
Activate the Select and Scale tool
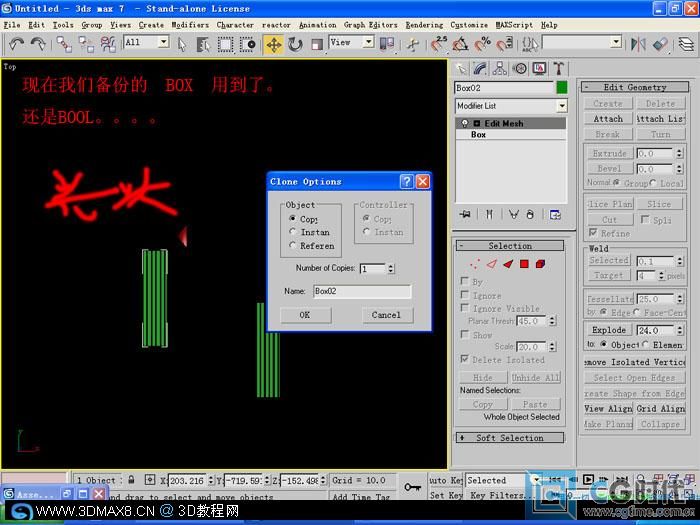point(317,44)
